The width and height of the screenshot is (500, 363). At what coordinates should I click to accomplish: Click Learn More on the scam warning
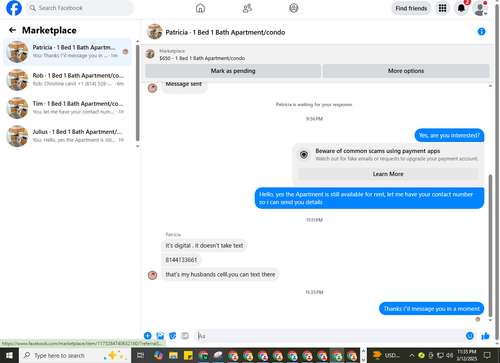point(388,174)
